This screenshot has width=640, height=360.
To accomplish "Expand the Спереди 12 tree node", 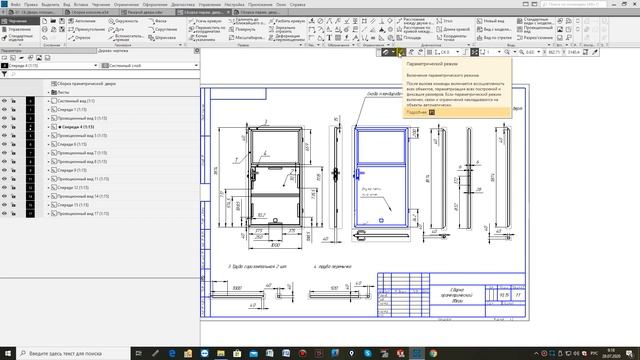I will (49, 188).
